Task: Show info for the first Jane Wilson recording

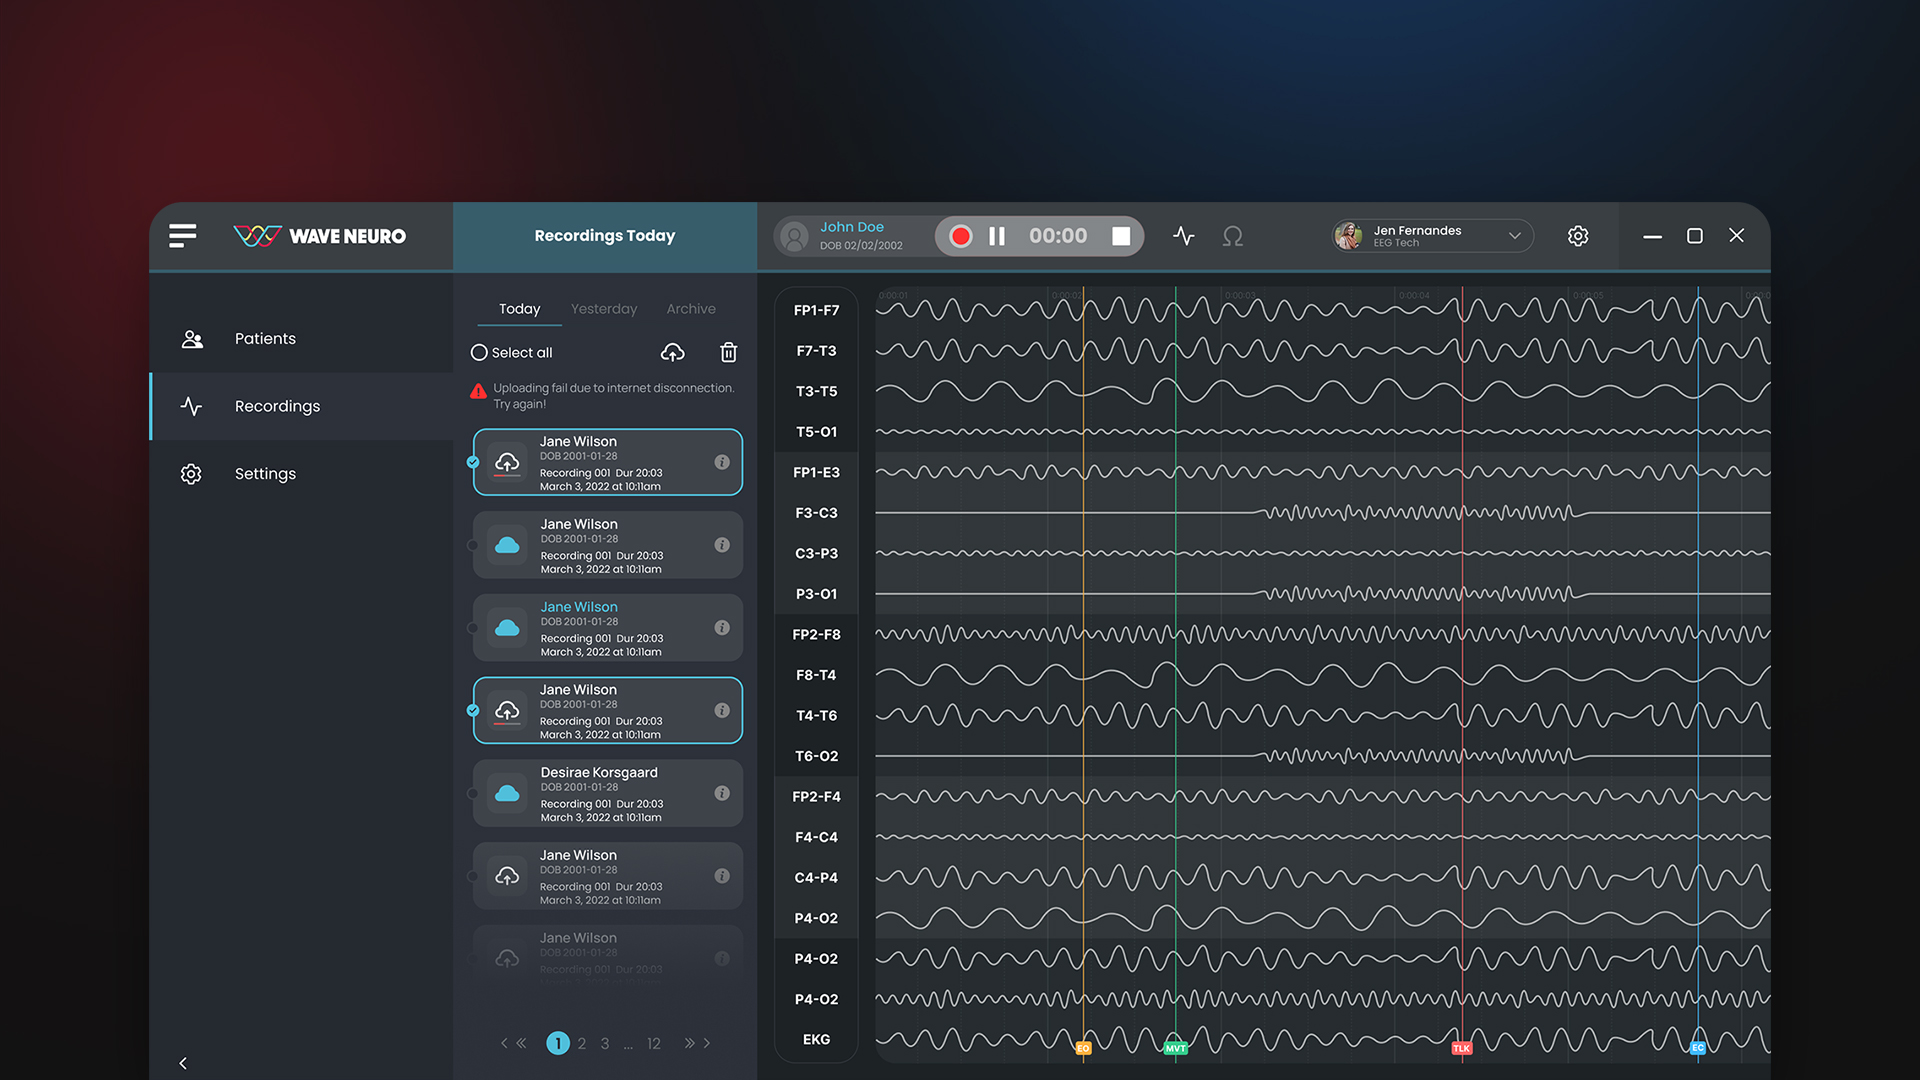Action: (722, 462)
